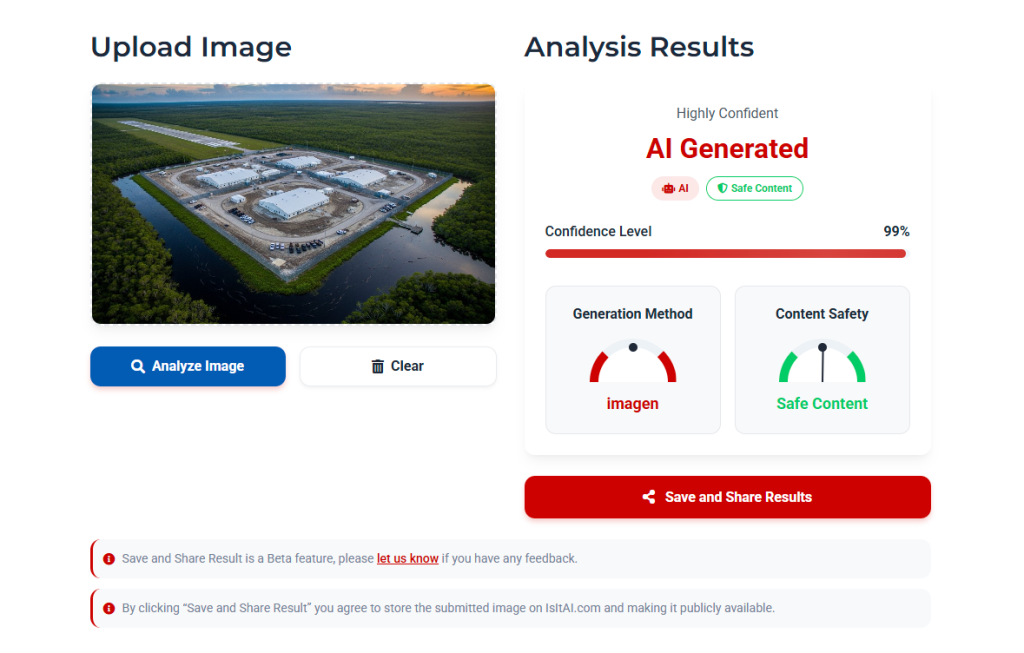Image resolution: width=1024 pixels, height=653 pixels.
Task: Click the magnifier icon in Analyze Image
Action: pyautogui.click(x=138, y=366)
